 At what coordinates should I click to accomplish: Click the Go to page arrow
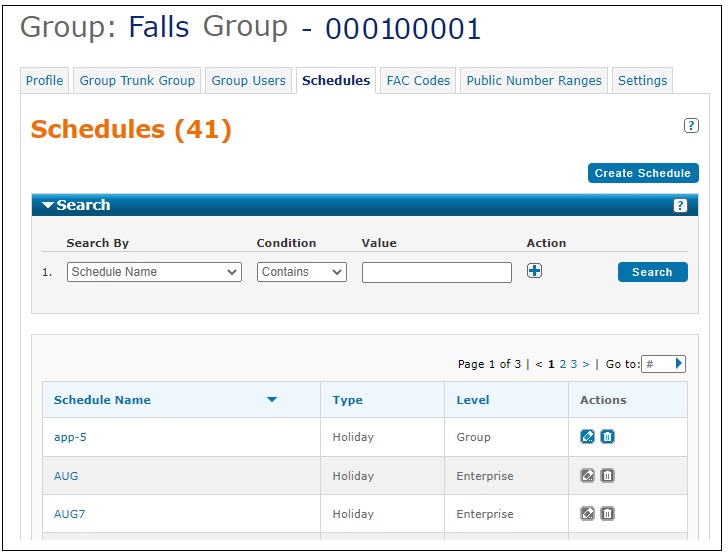(x=678, y=364)
